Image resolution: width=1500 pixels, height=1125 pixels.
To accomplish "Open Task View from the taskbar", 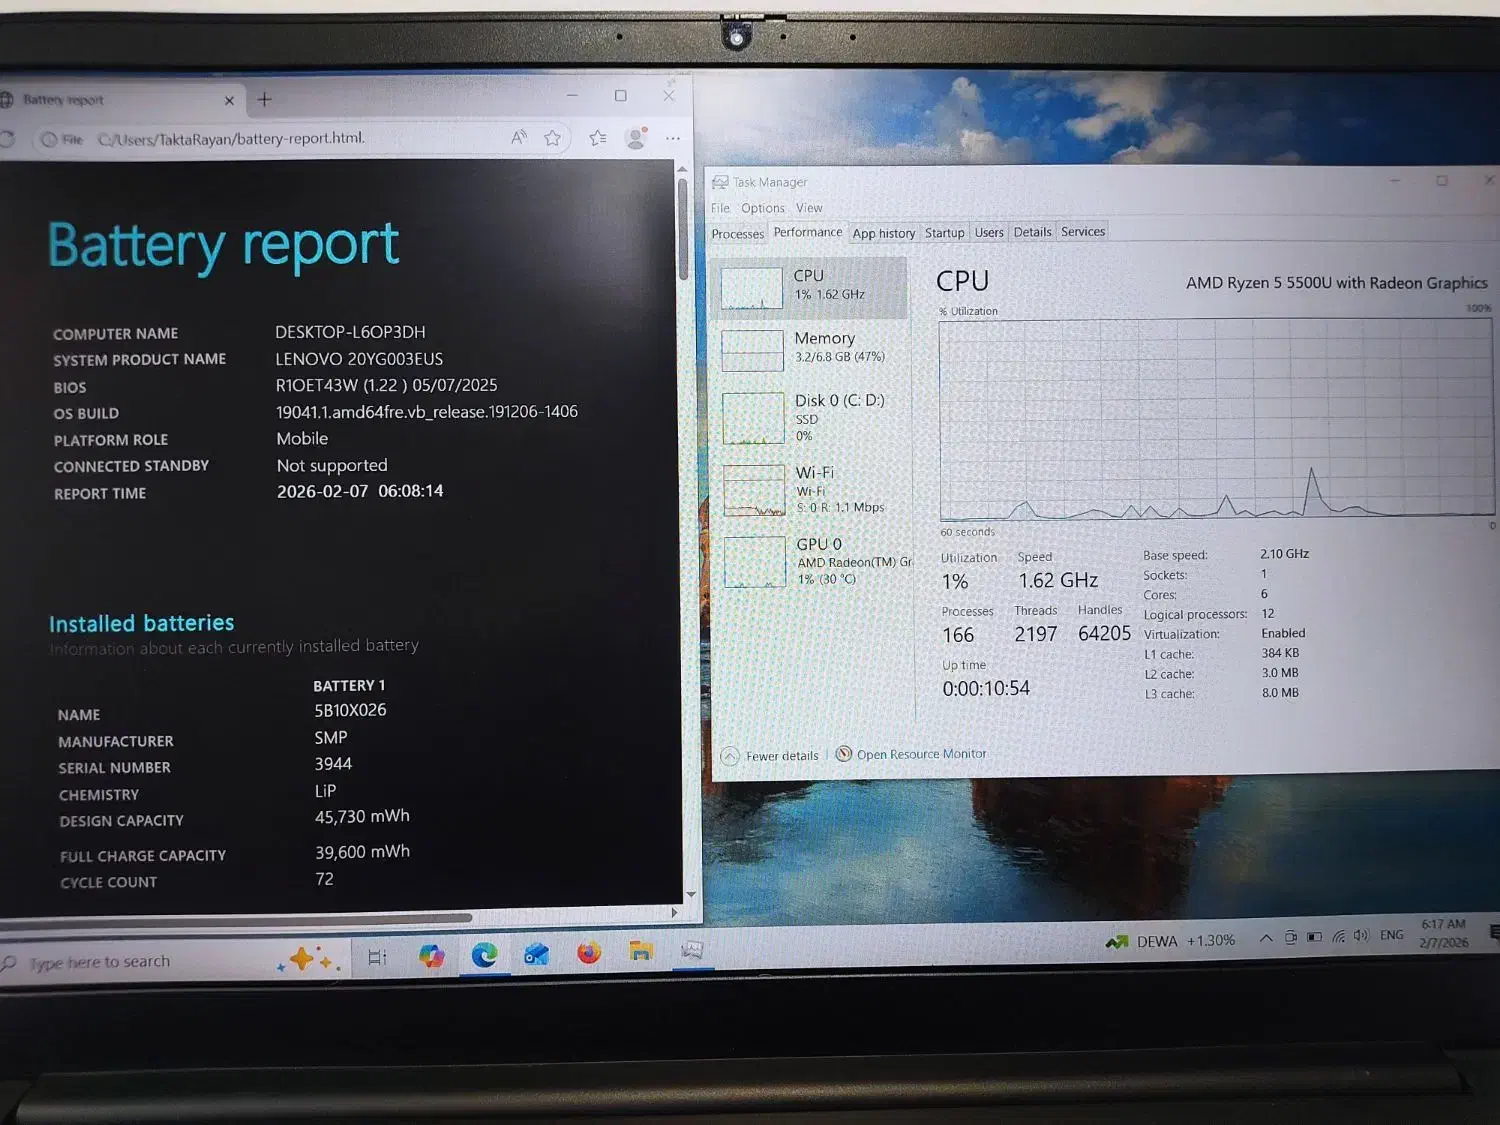I will tap(377, 958).
